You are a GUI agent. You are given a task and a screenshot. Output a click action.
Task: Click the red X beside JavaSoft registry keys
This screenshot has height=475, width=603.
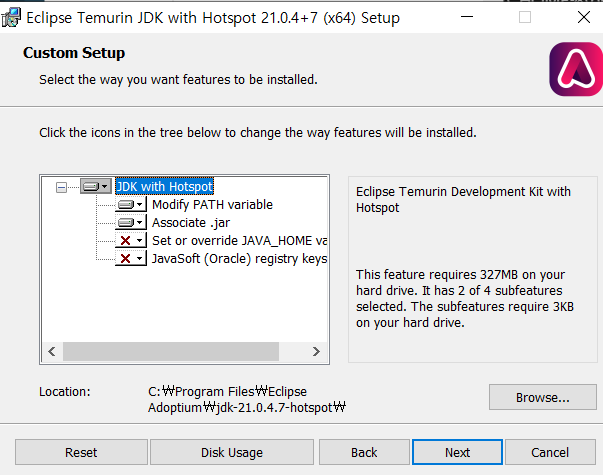pyautogui.click(x=125, y=258)
